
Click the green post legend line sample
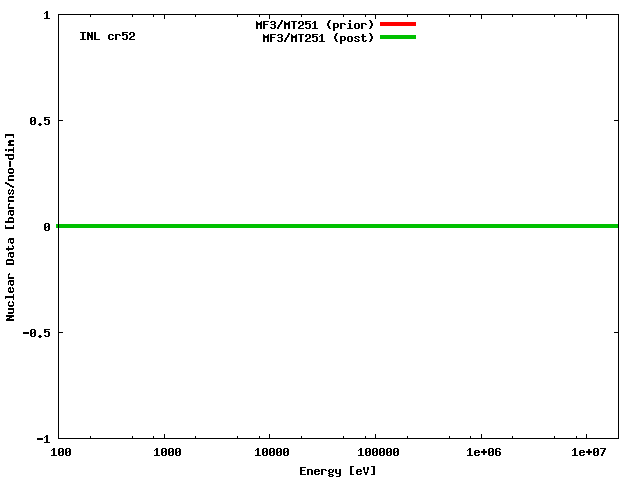pos(397,38)
